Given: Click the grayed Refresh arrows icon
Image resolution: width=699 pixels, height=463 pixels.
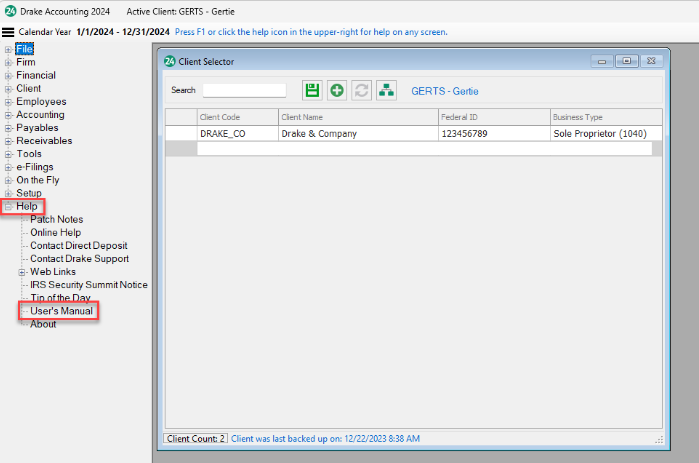Looking at the screenshot, I should coord(362,90).
